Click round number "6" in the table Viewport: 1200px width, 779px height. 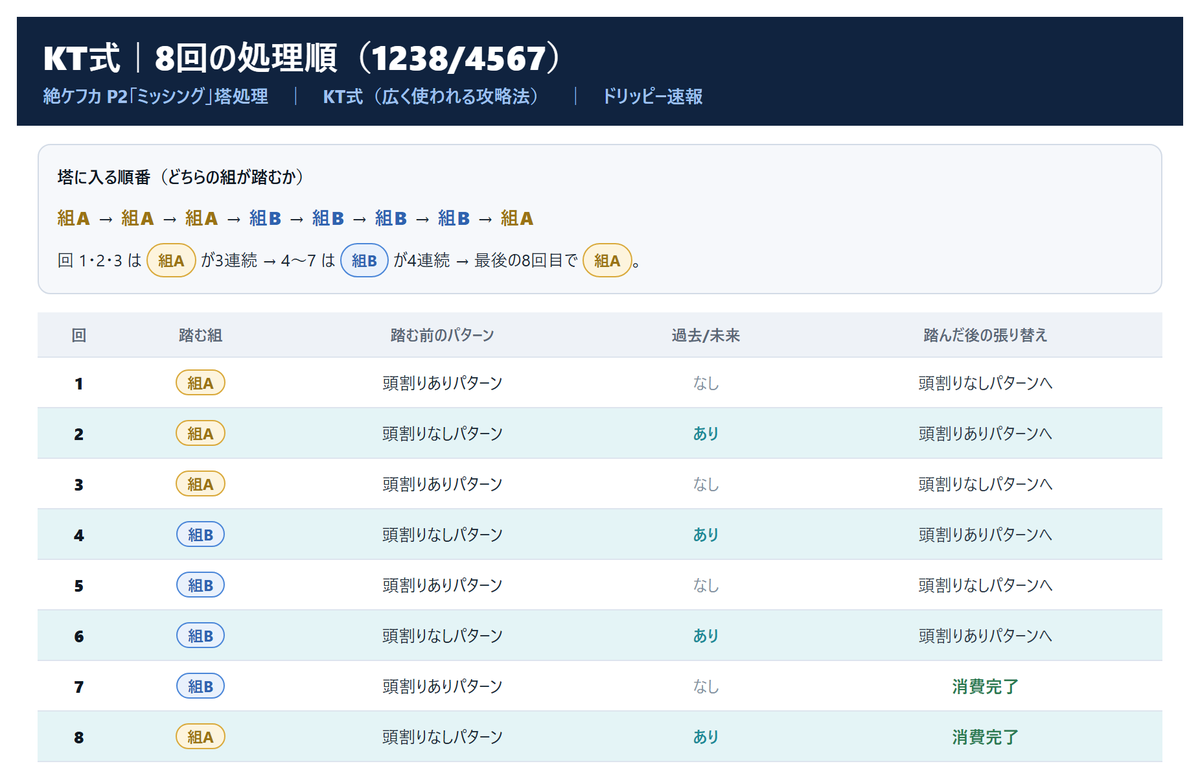[79, 636]
